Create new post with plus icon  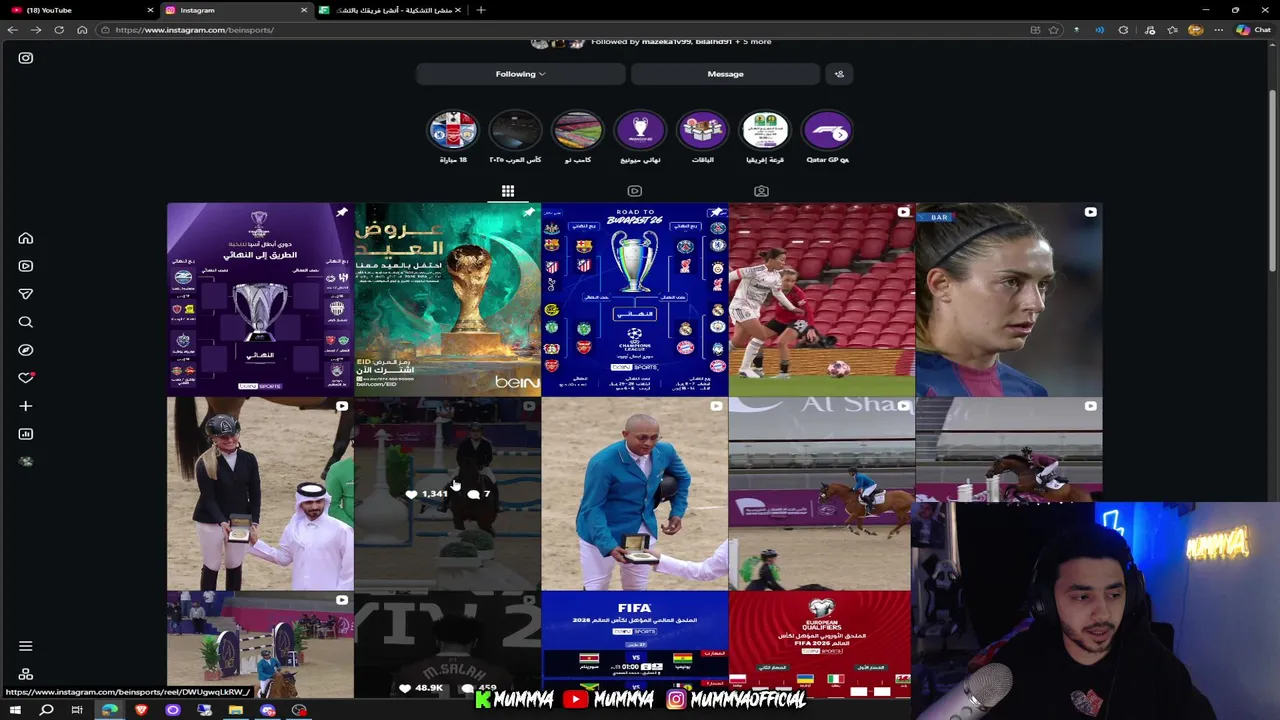coord(26,406)
